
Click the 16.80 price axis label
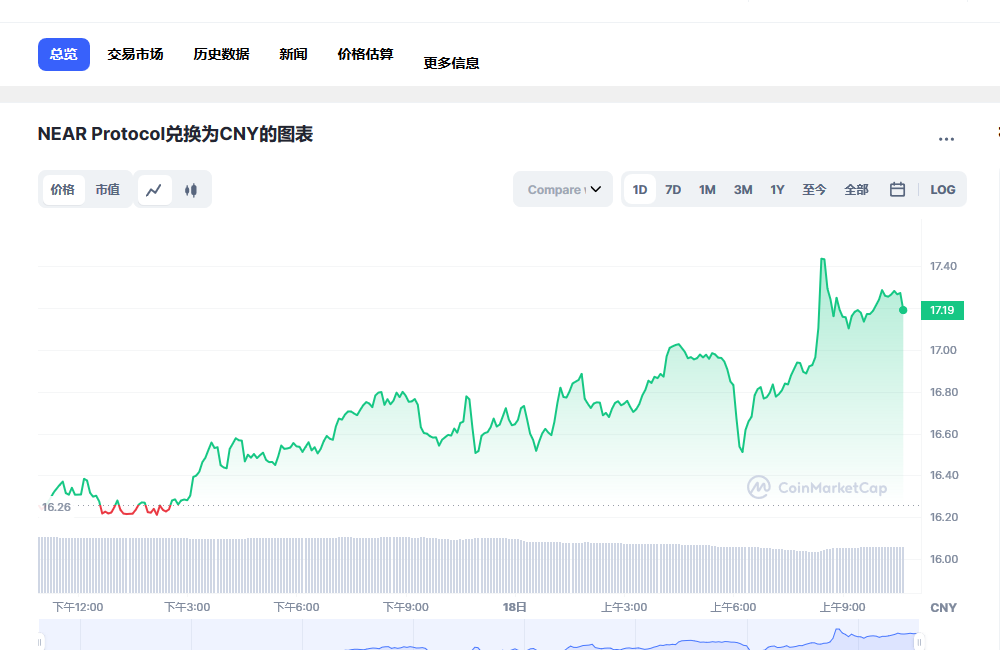[944, 392]
